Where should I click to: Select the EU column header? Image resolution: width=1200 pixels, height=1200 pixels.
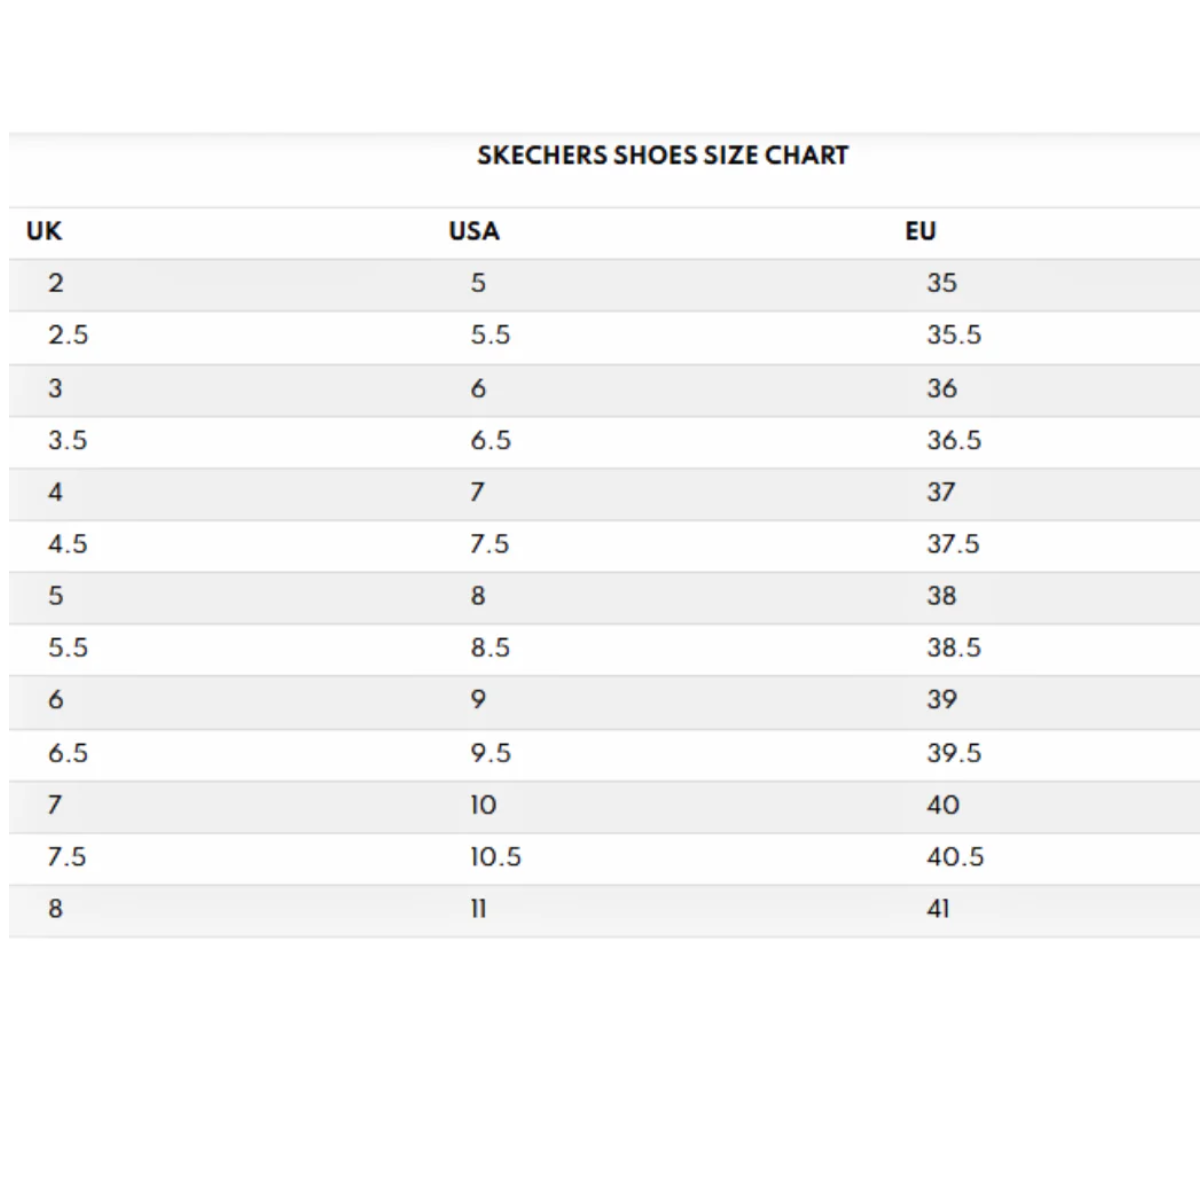921,231
